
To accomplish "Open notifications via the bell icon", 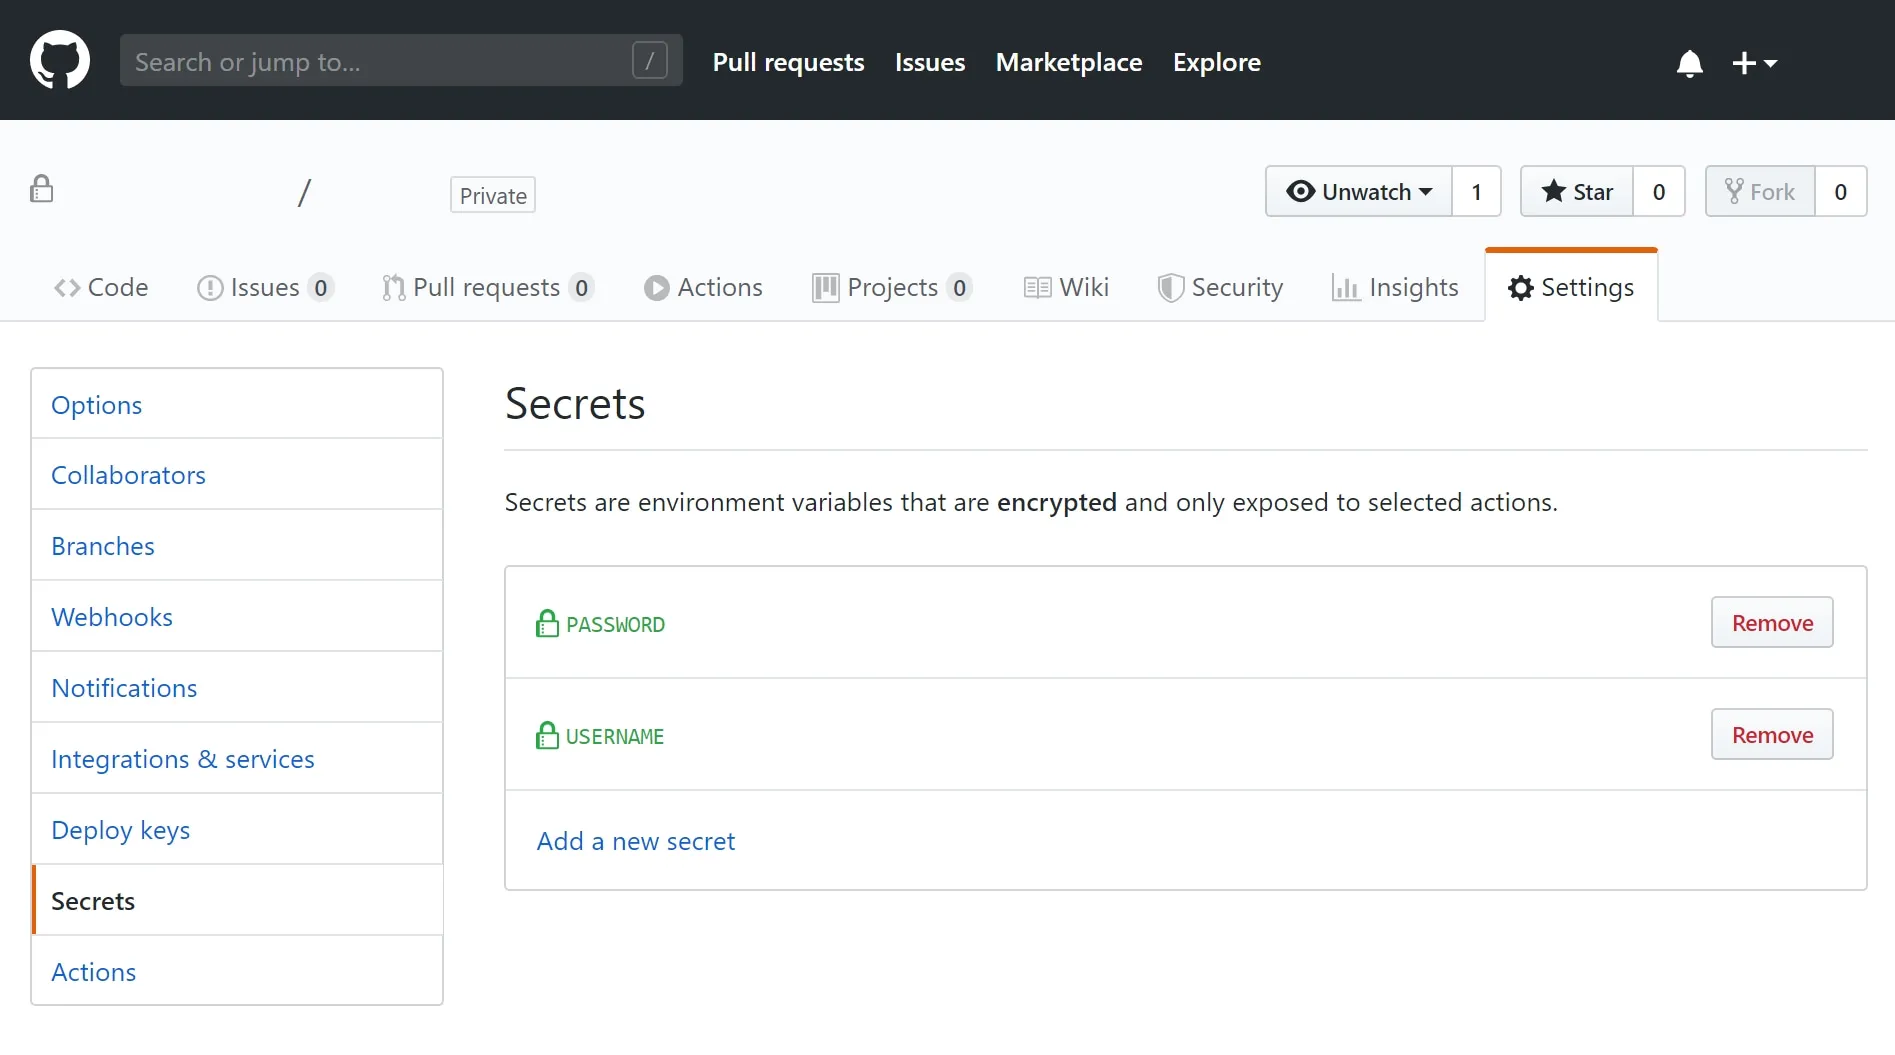I will [x=1689, y=63].
